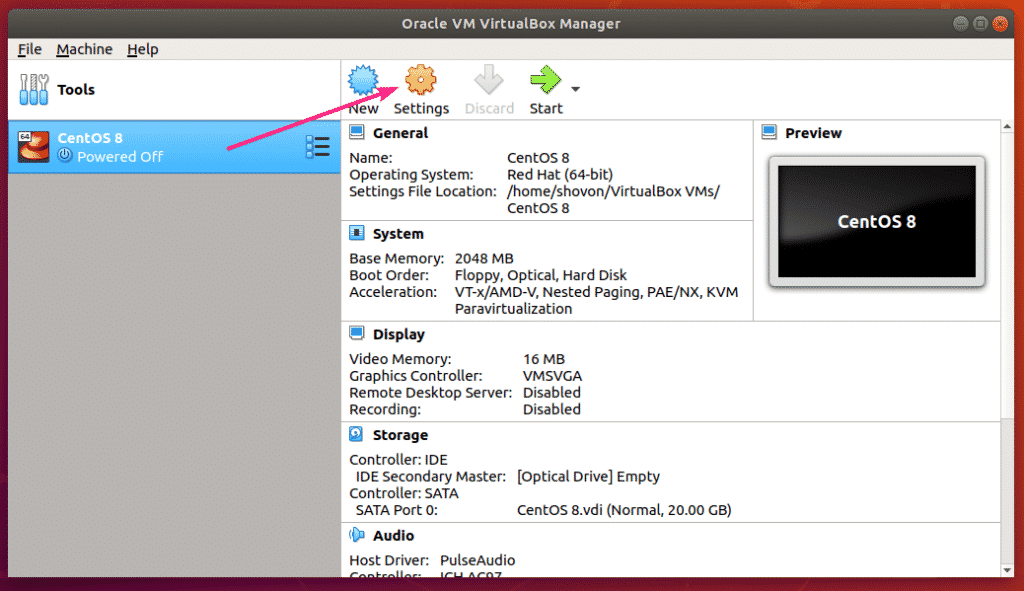This screenshot has width=1024, height=591.
Task: Open the File menu
Action: 29,49
